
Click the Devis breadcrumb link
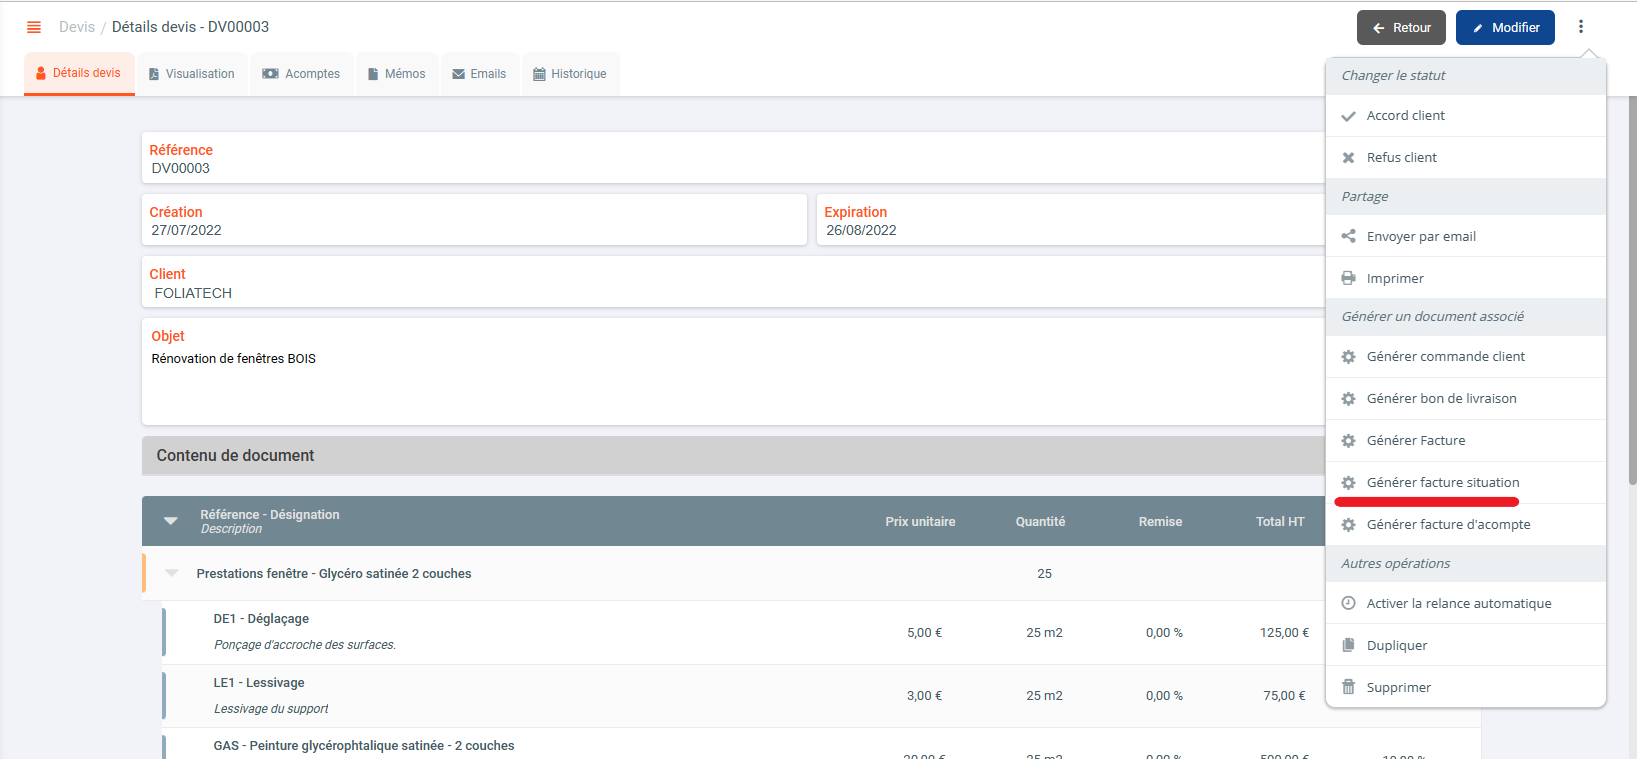pos(76,27)
